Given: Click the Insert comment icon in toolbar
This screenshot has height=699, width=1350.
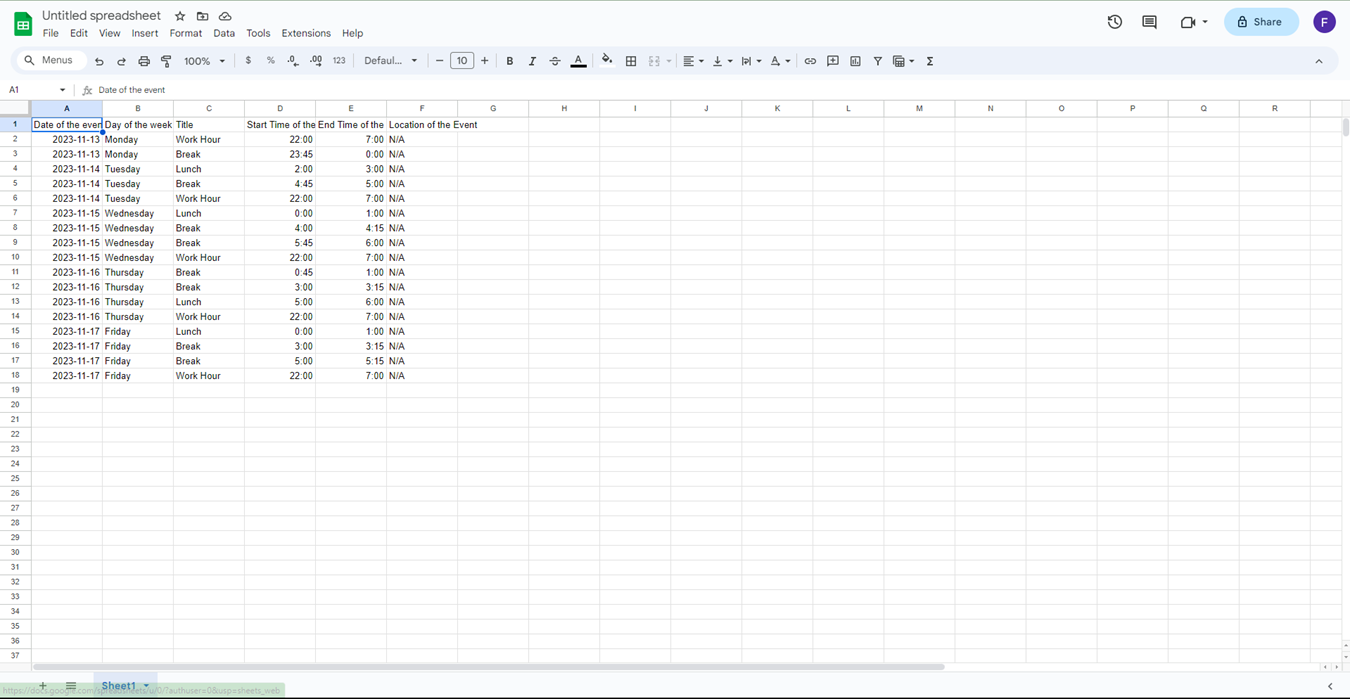Looking at the screenshot, I should click(833, 61).
